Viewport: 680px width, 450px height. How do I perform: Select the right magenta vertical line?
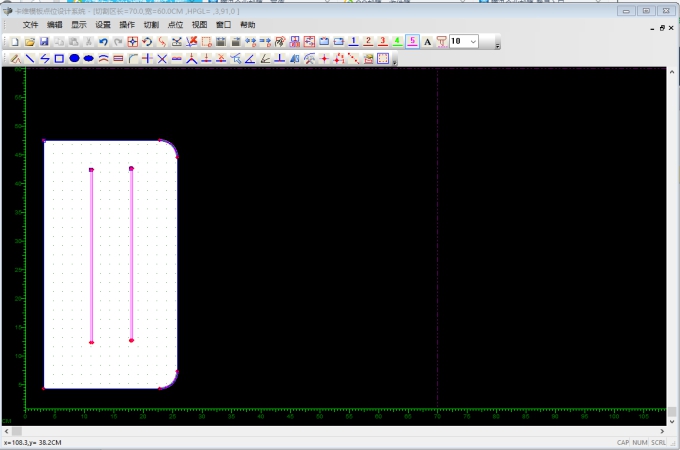tap(131, 254)
